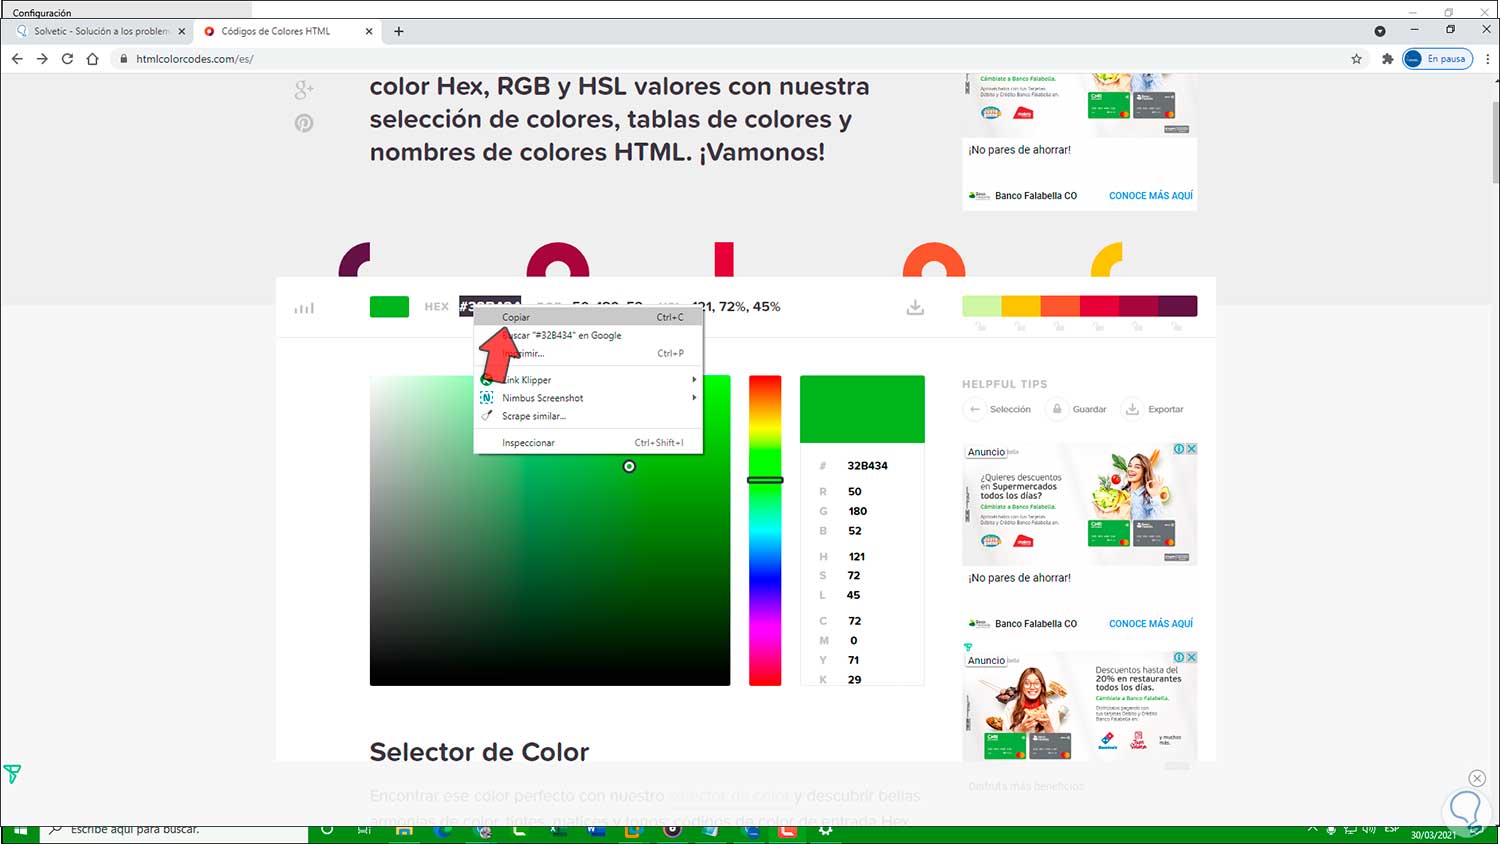This screenshot has width=1500, height=844.
Task: Select the yellow palette swatch
Action: point(1021,306)
